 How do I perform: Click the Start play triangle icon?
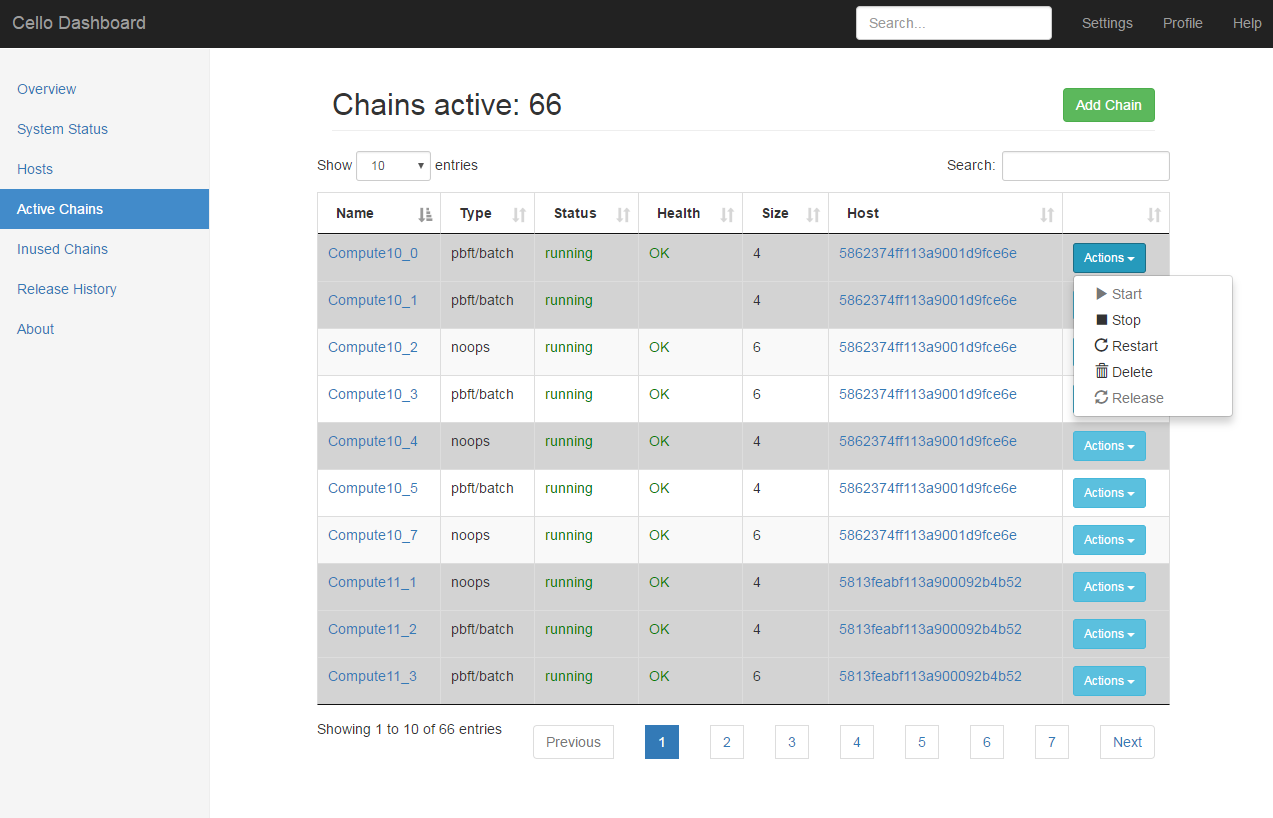(x=1102, y=294)
